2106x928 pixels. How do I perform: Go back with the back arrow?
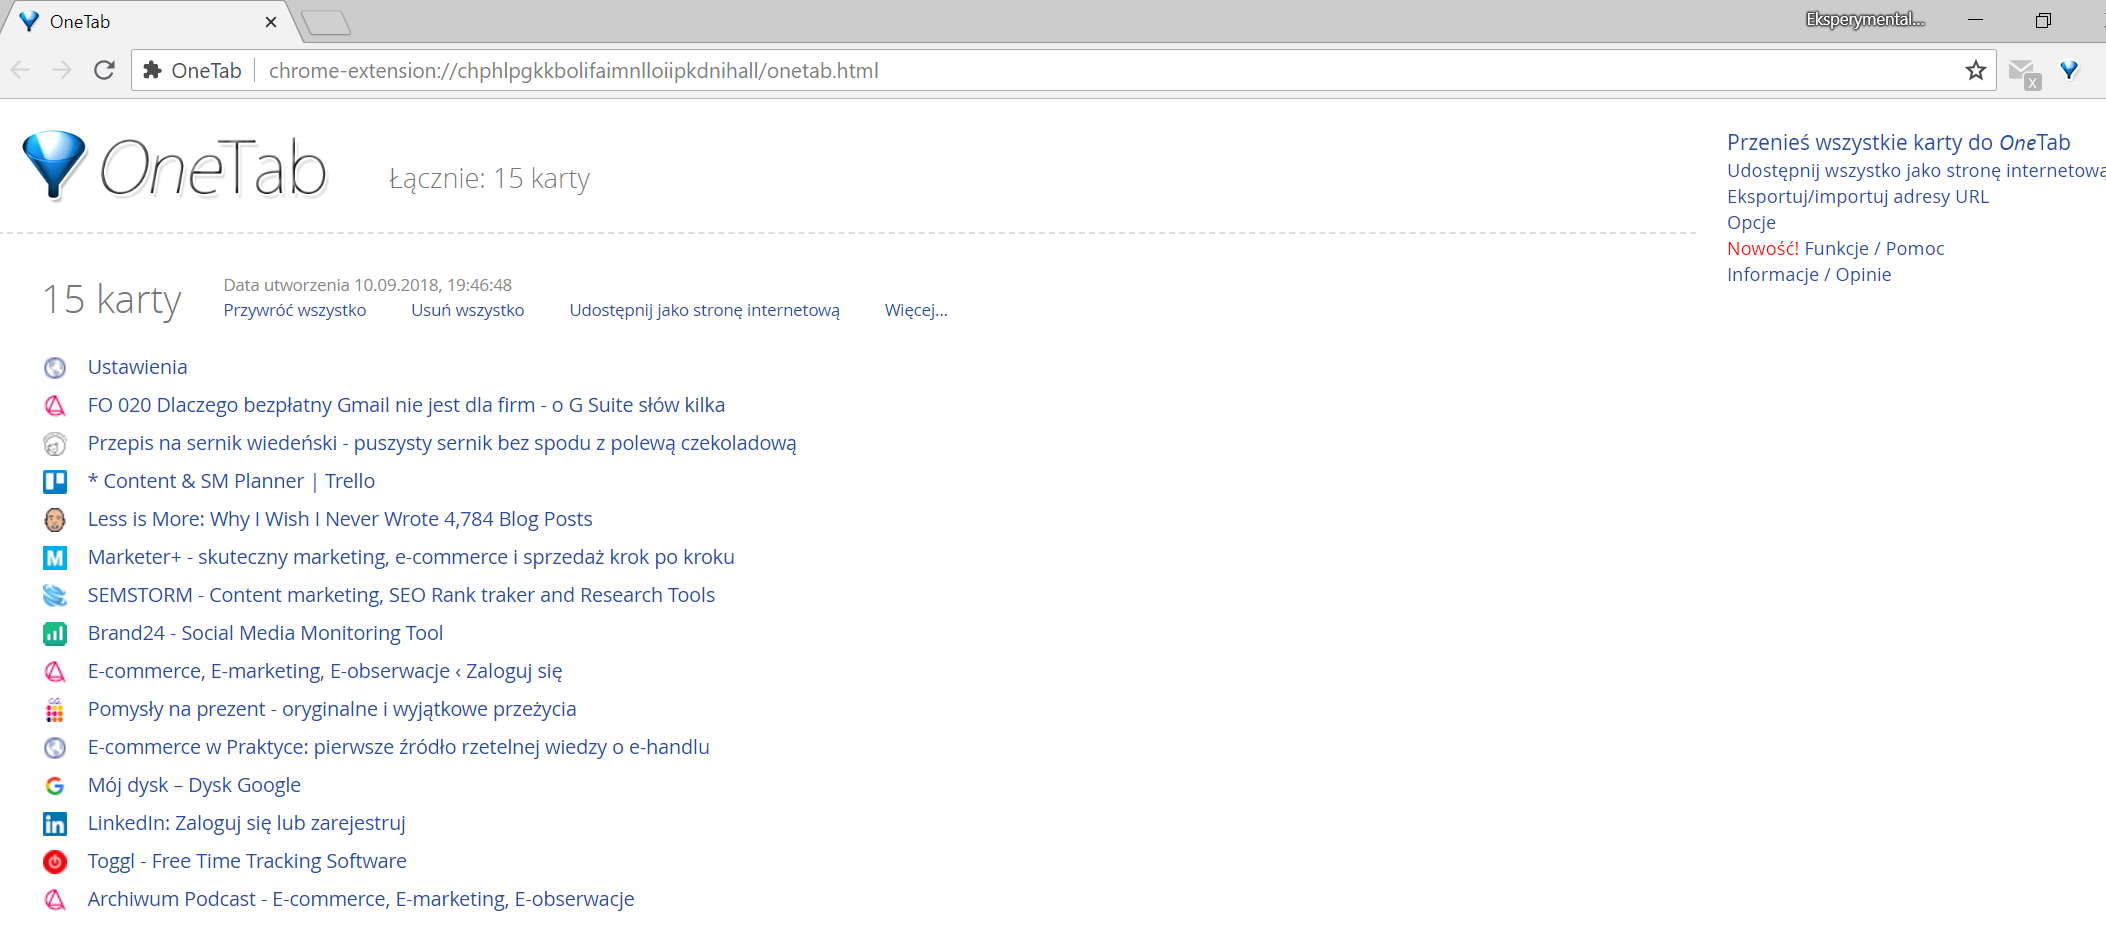pyautogui.click(x=20, y=70)
